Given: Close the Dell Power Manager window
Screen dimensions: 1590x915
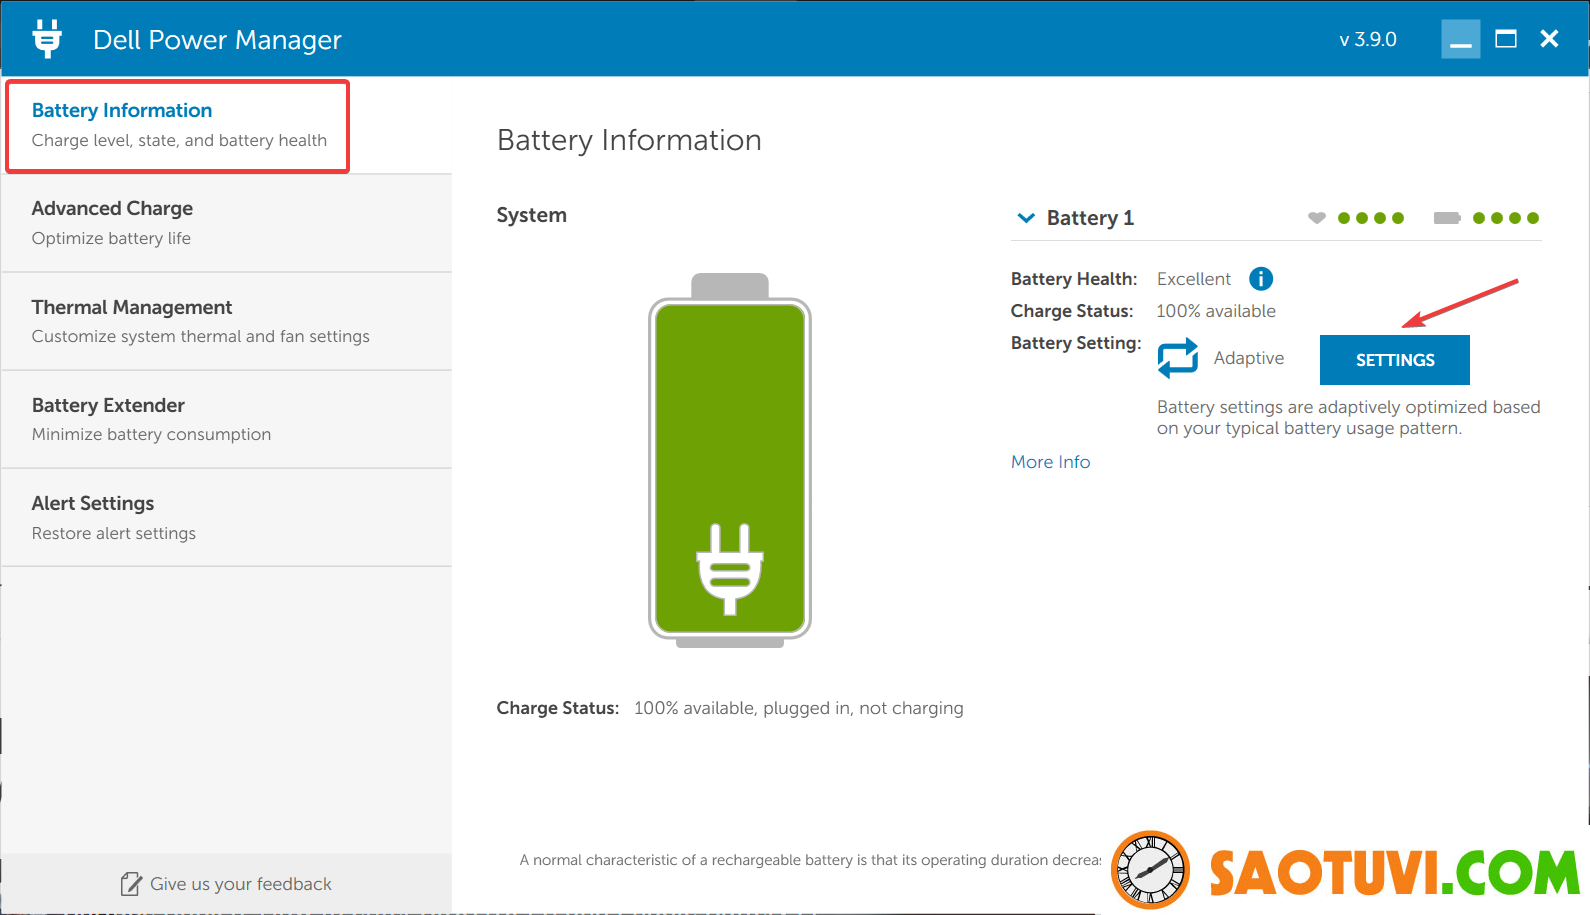Looking at the screenshot, I should click(x=1549, y=39).
